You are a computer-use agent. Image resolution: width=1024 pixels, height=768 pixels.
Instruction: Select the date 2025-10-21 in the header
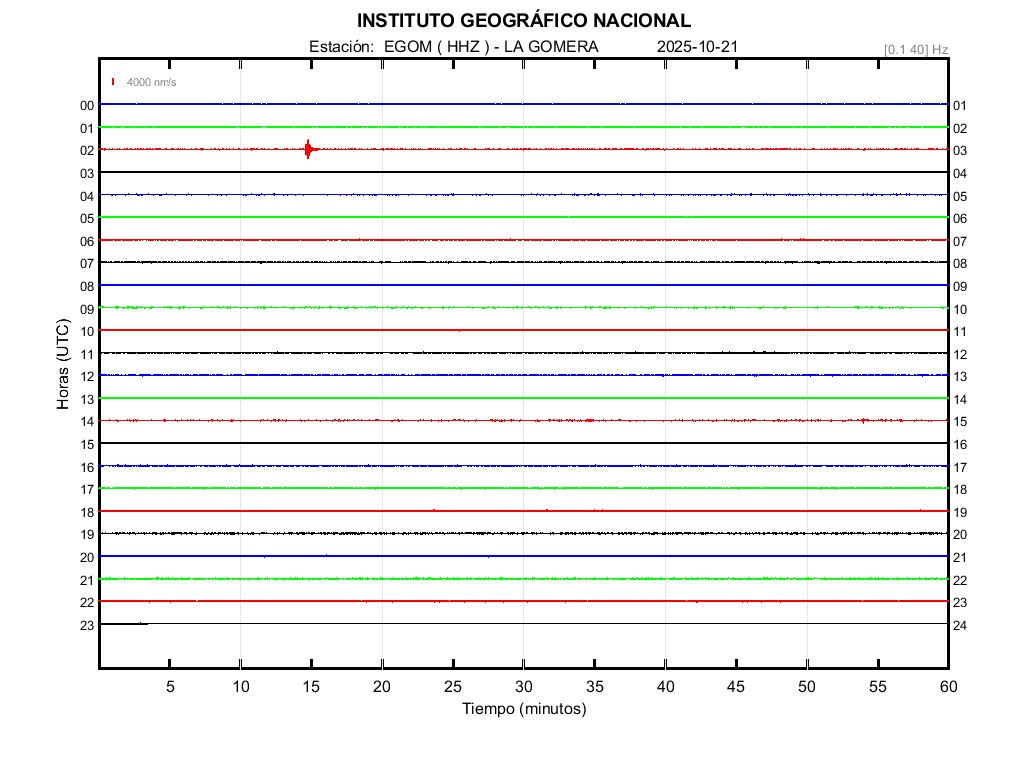pos(697,47)
